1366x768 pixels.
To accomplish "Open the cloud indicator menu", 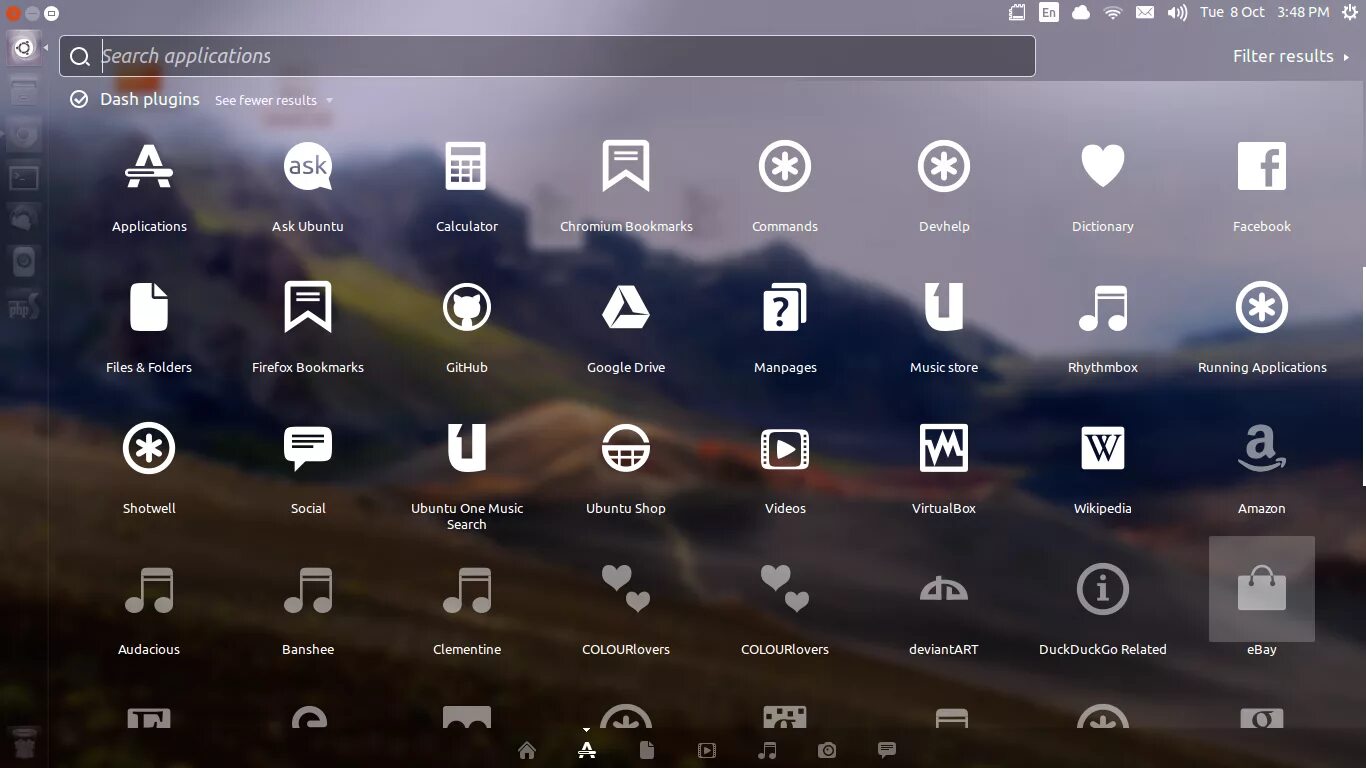I will [x=1081, y=12].
